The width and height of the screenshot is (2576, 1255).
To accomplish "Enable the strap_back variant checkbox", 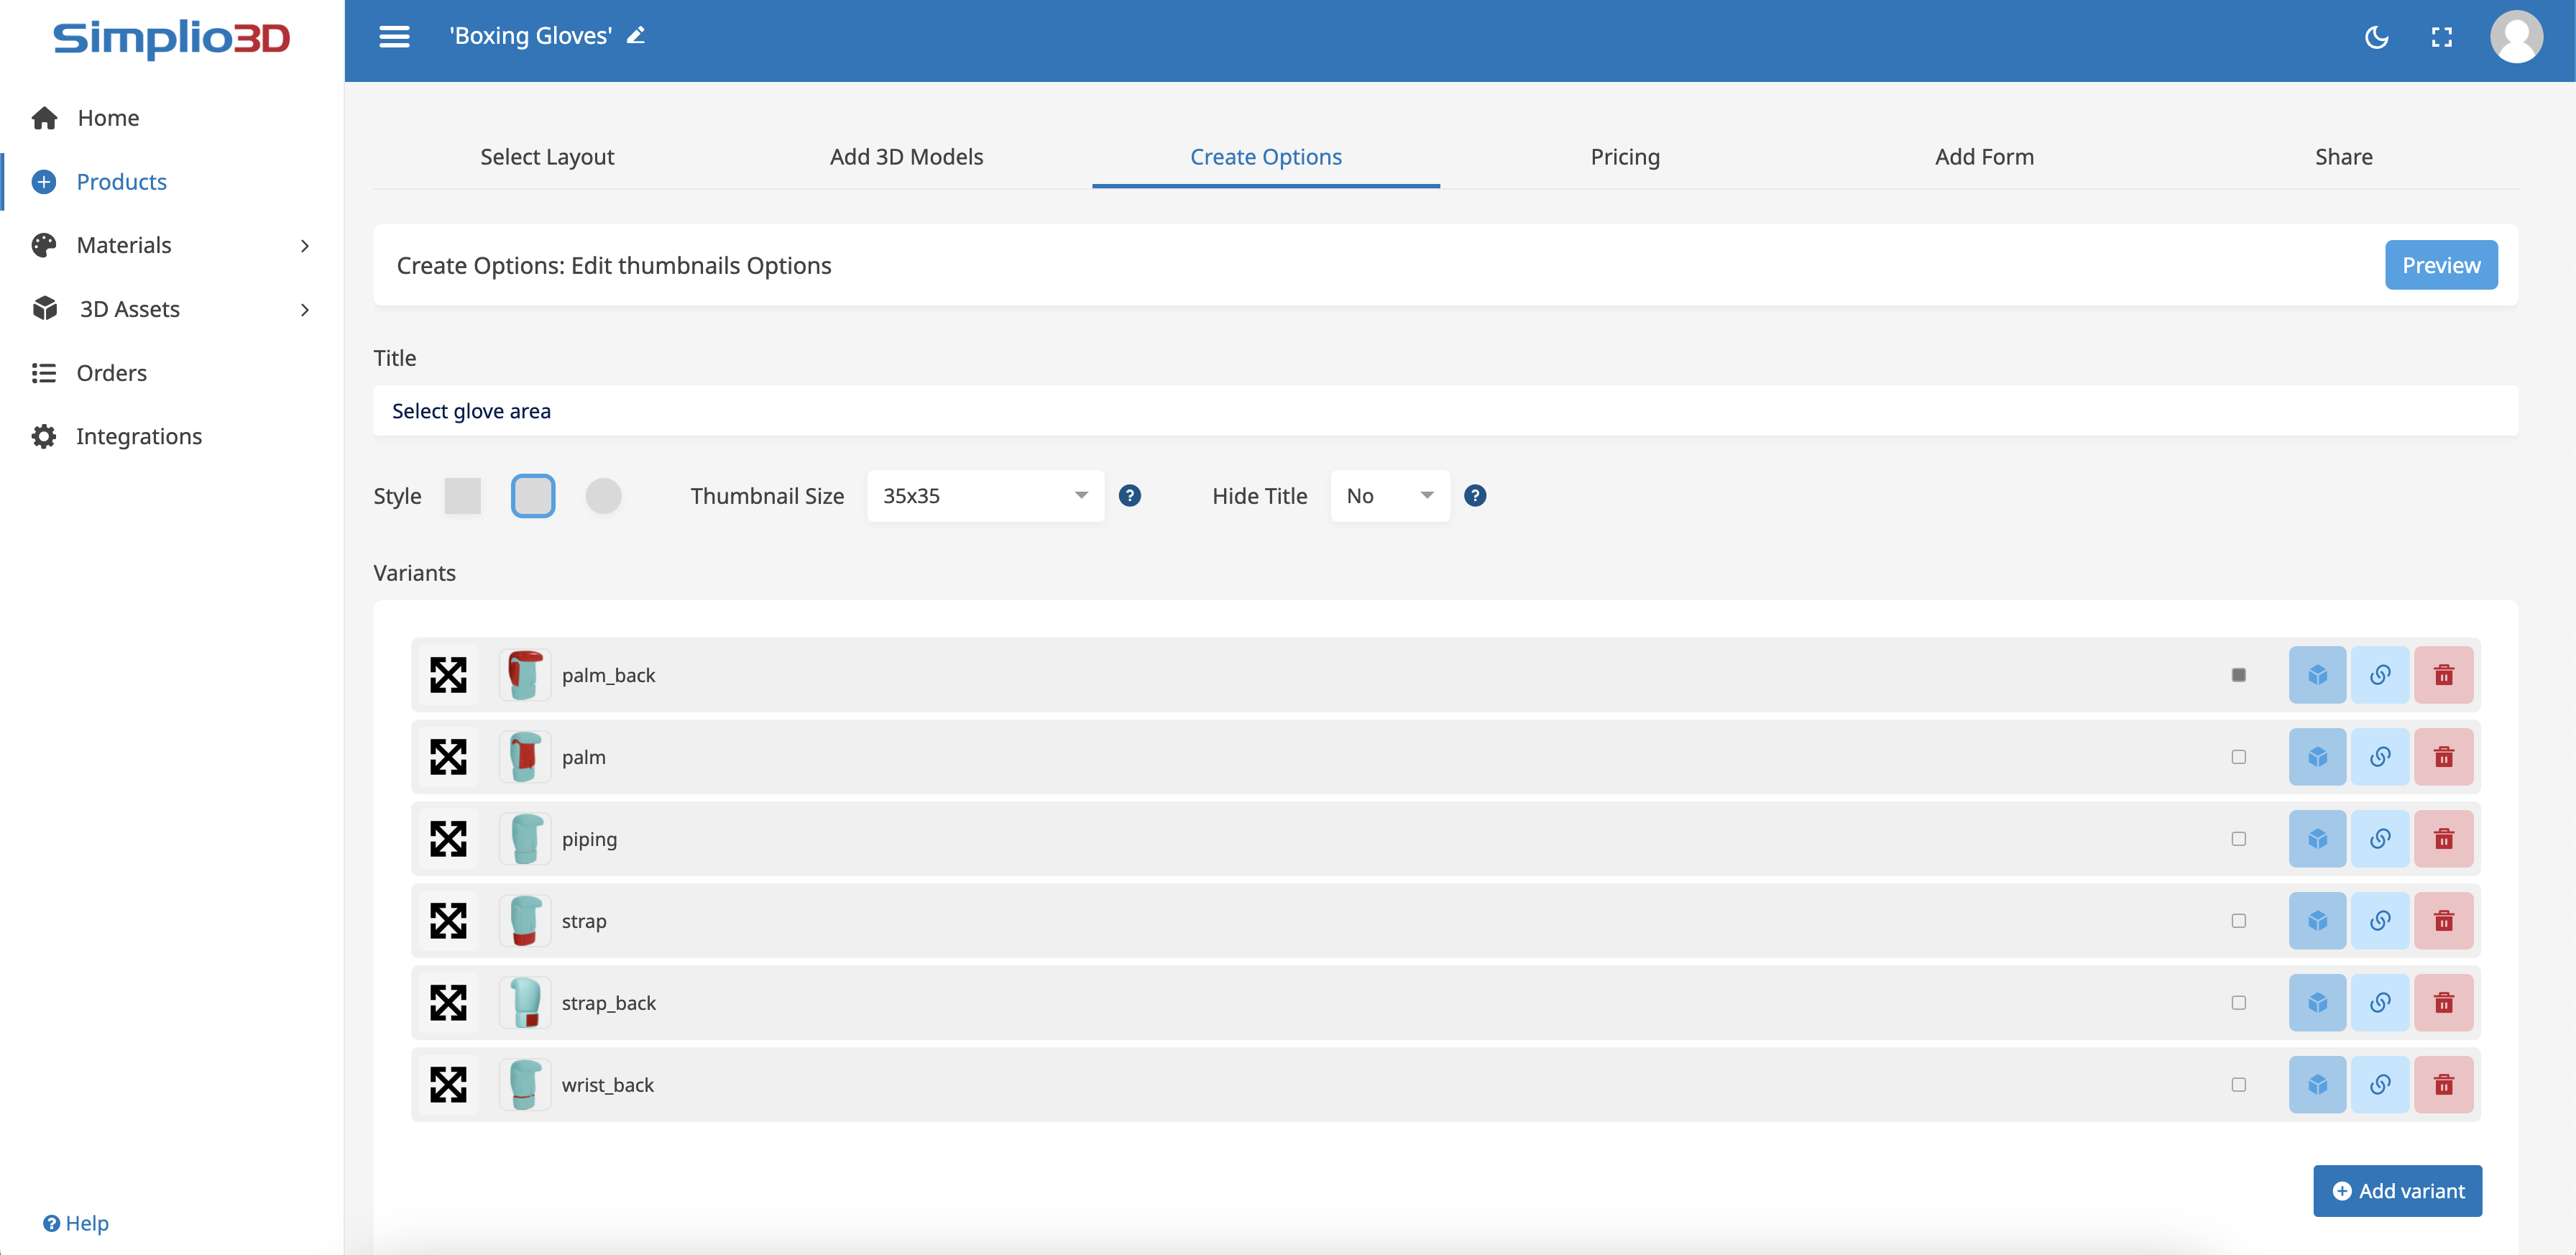I will [2238, 1003].
